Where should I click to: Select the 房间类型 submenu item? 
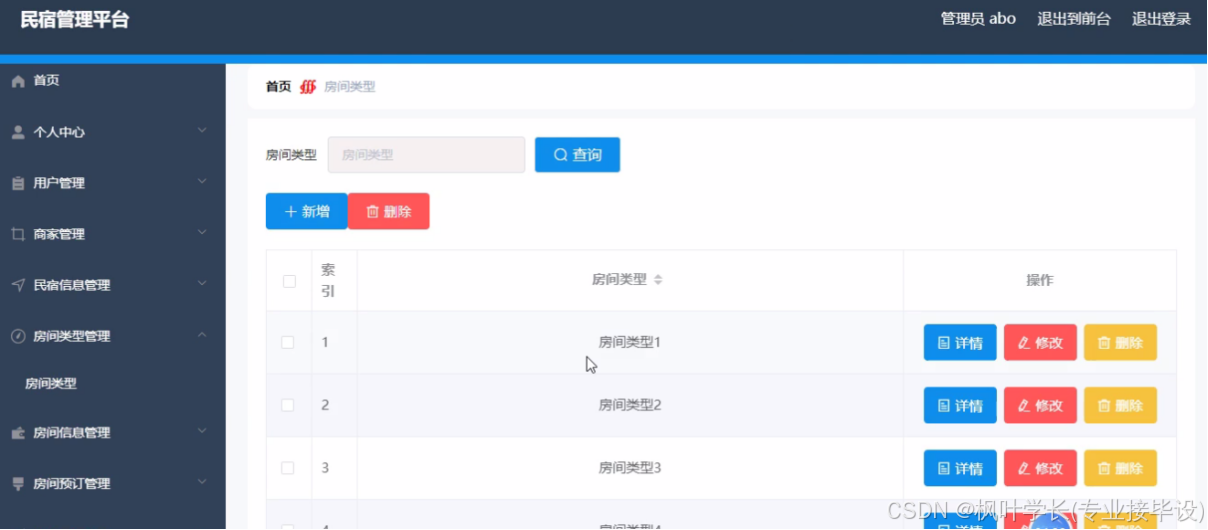51,383
